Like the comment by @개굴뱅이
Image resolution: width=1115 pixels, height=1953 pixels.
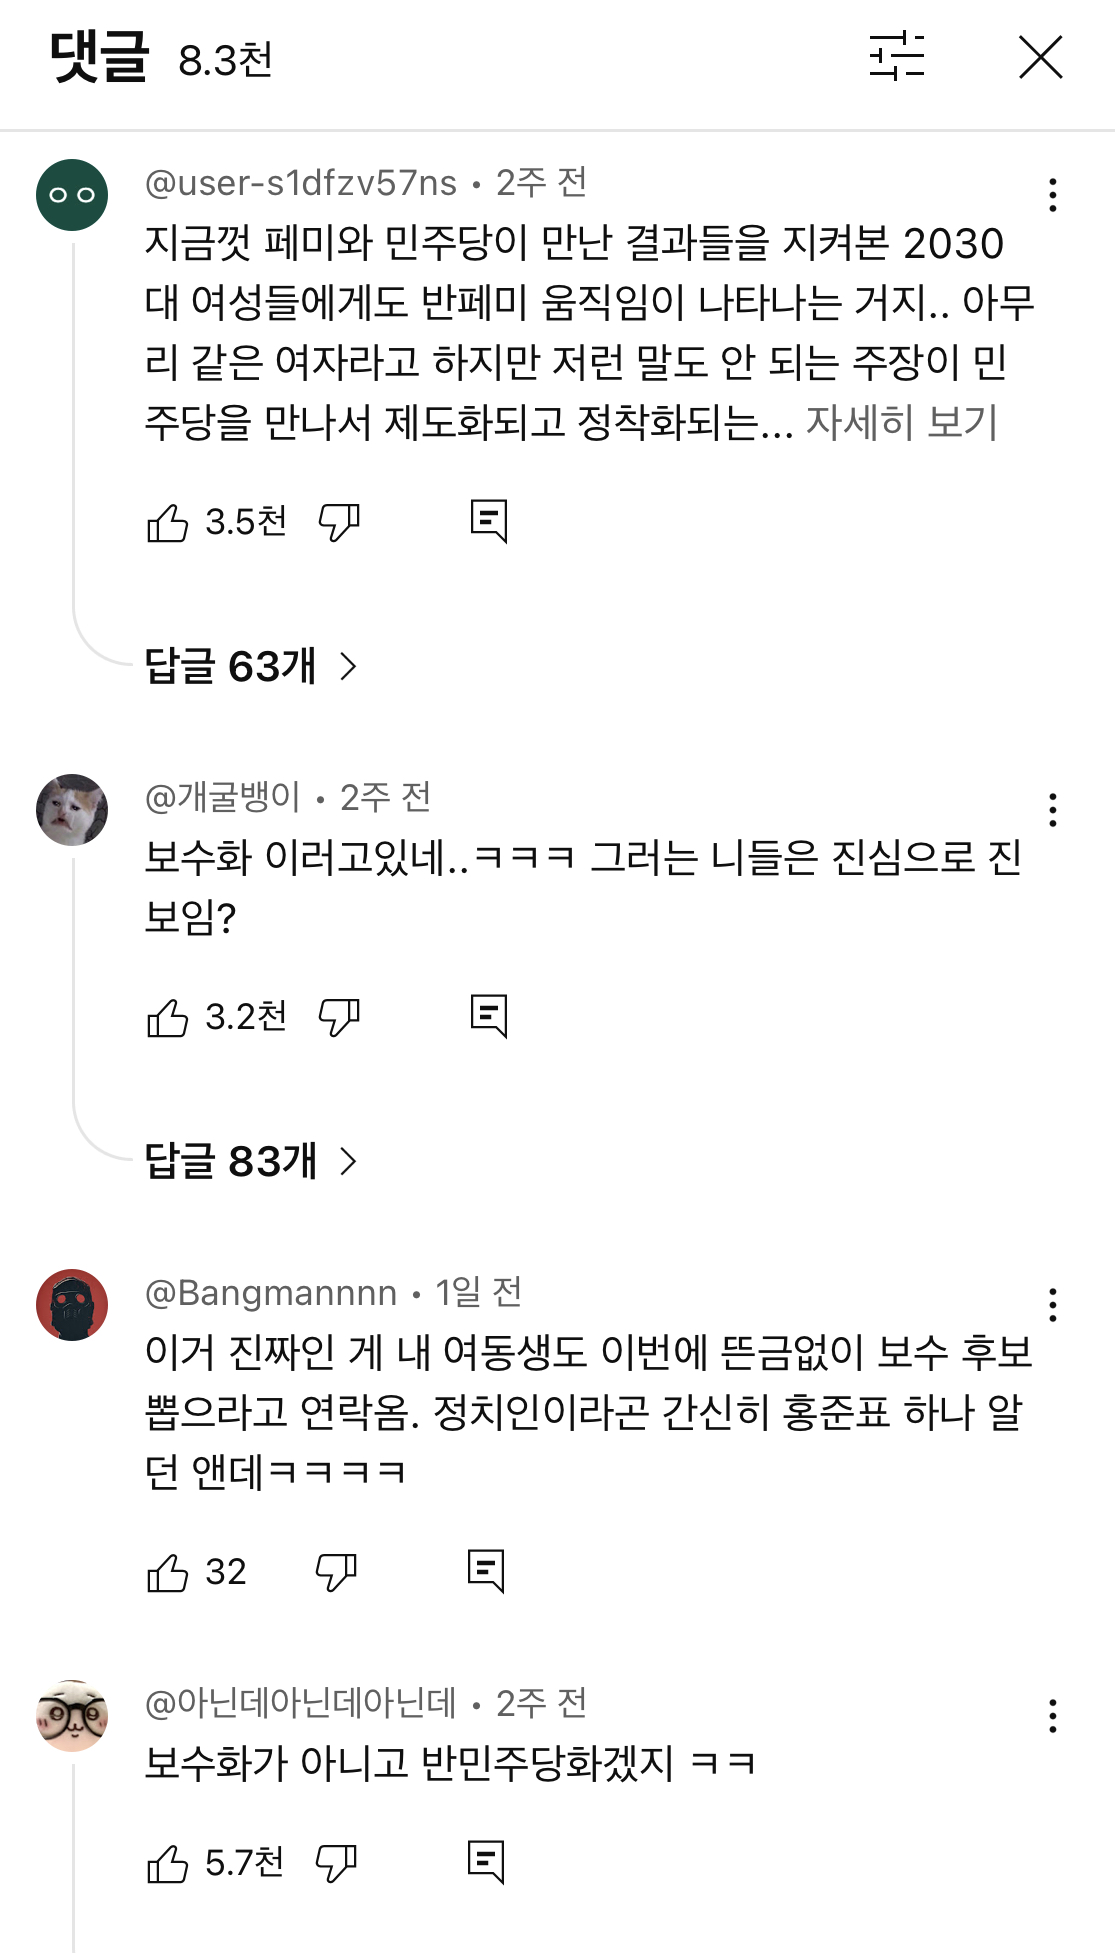pyautogui.click(x=168, y=1018)
